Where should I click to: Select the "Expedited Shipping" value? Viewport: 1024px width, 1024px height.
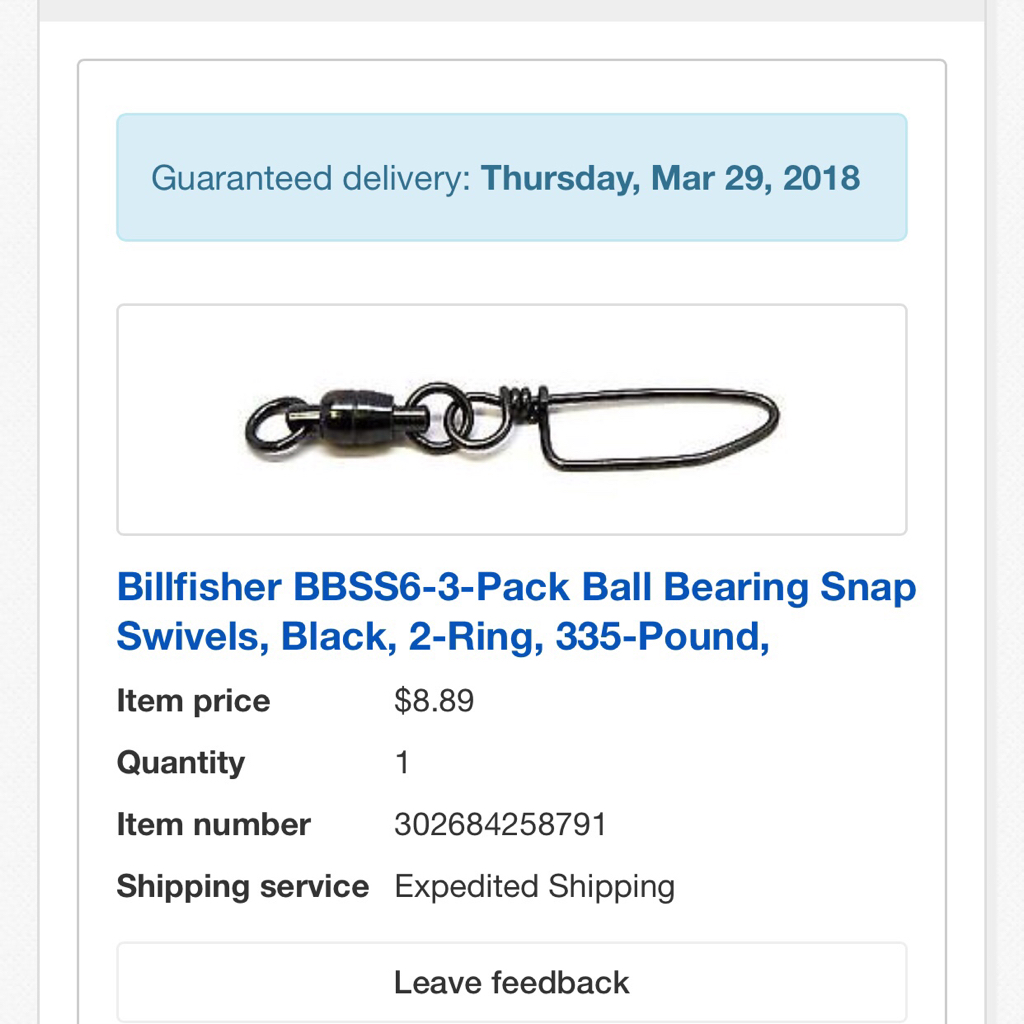click(x=534, y=887)
